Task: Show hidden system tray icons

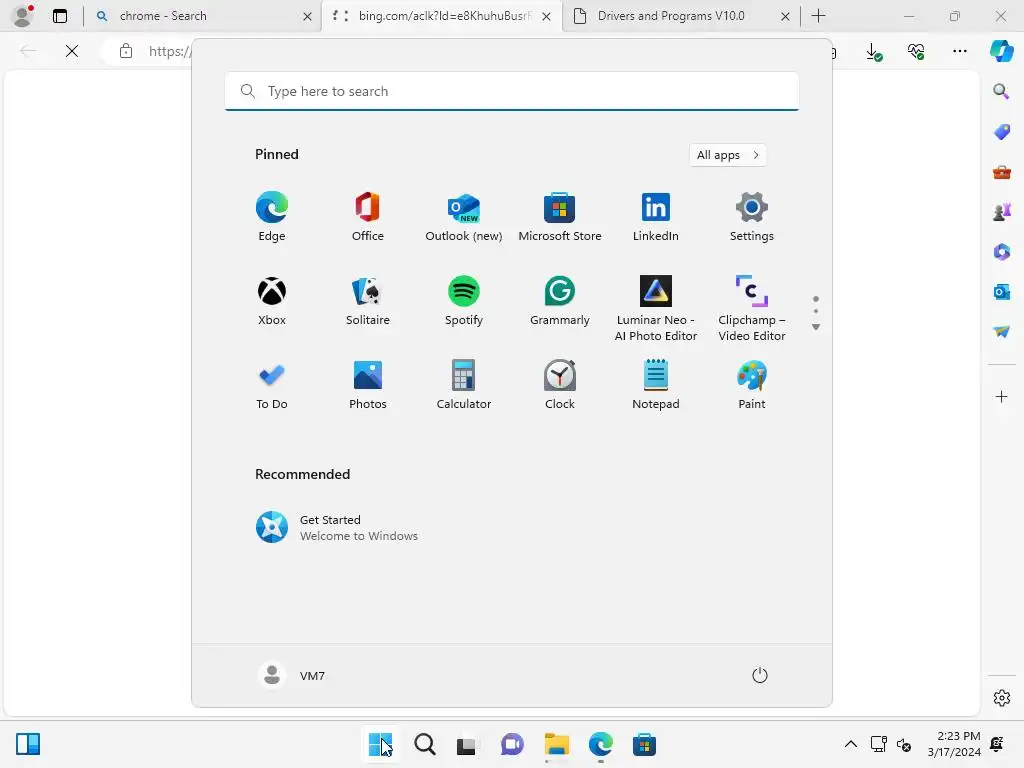Action: (x=850, y=744)
